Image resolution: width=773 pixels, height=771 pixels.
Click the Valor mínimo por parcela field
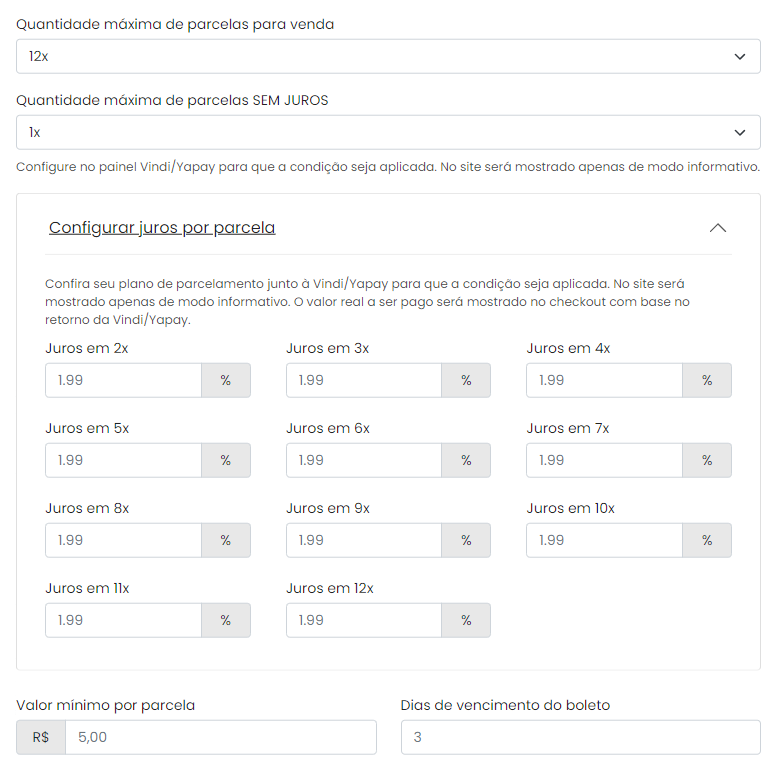(221, 737)
